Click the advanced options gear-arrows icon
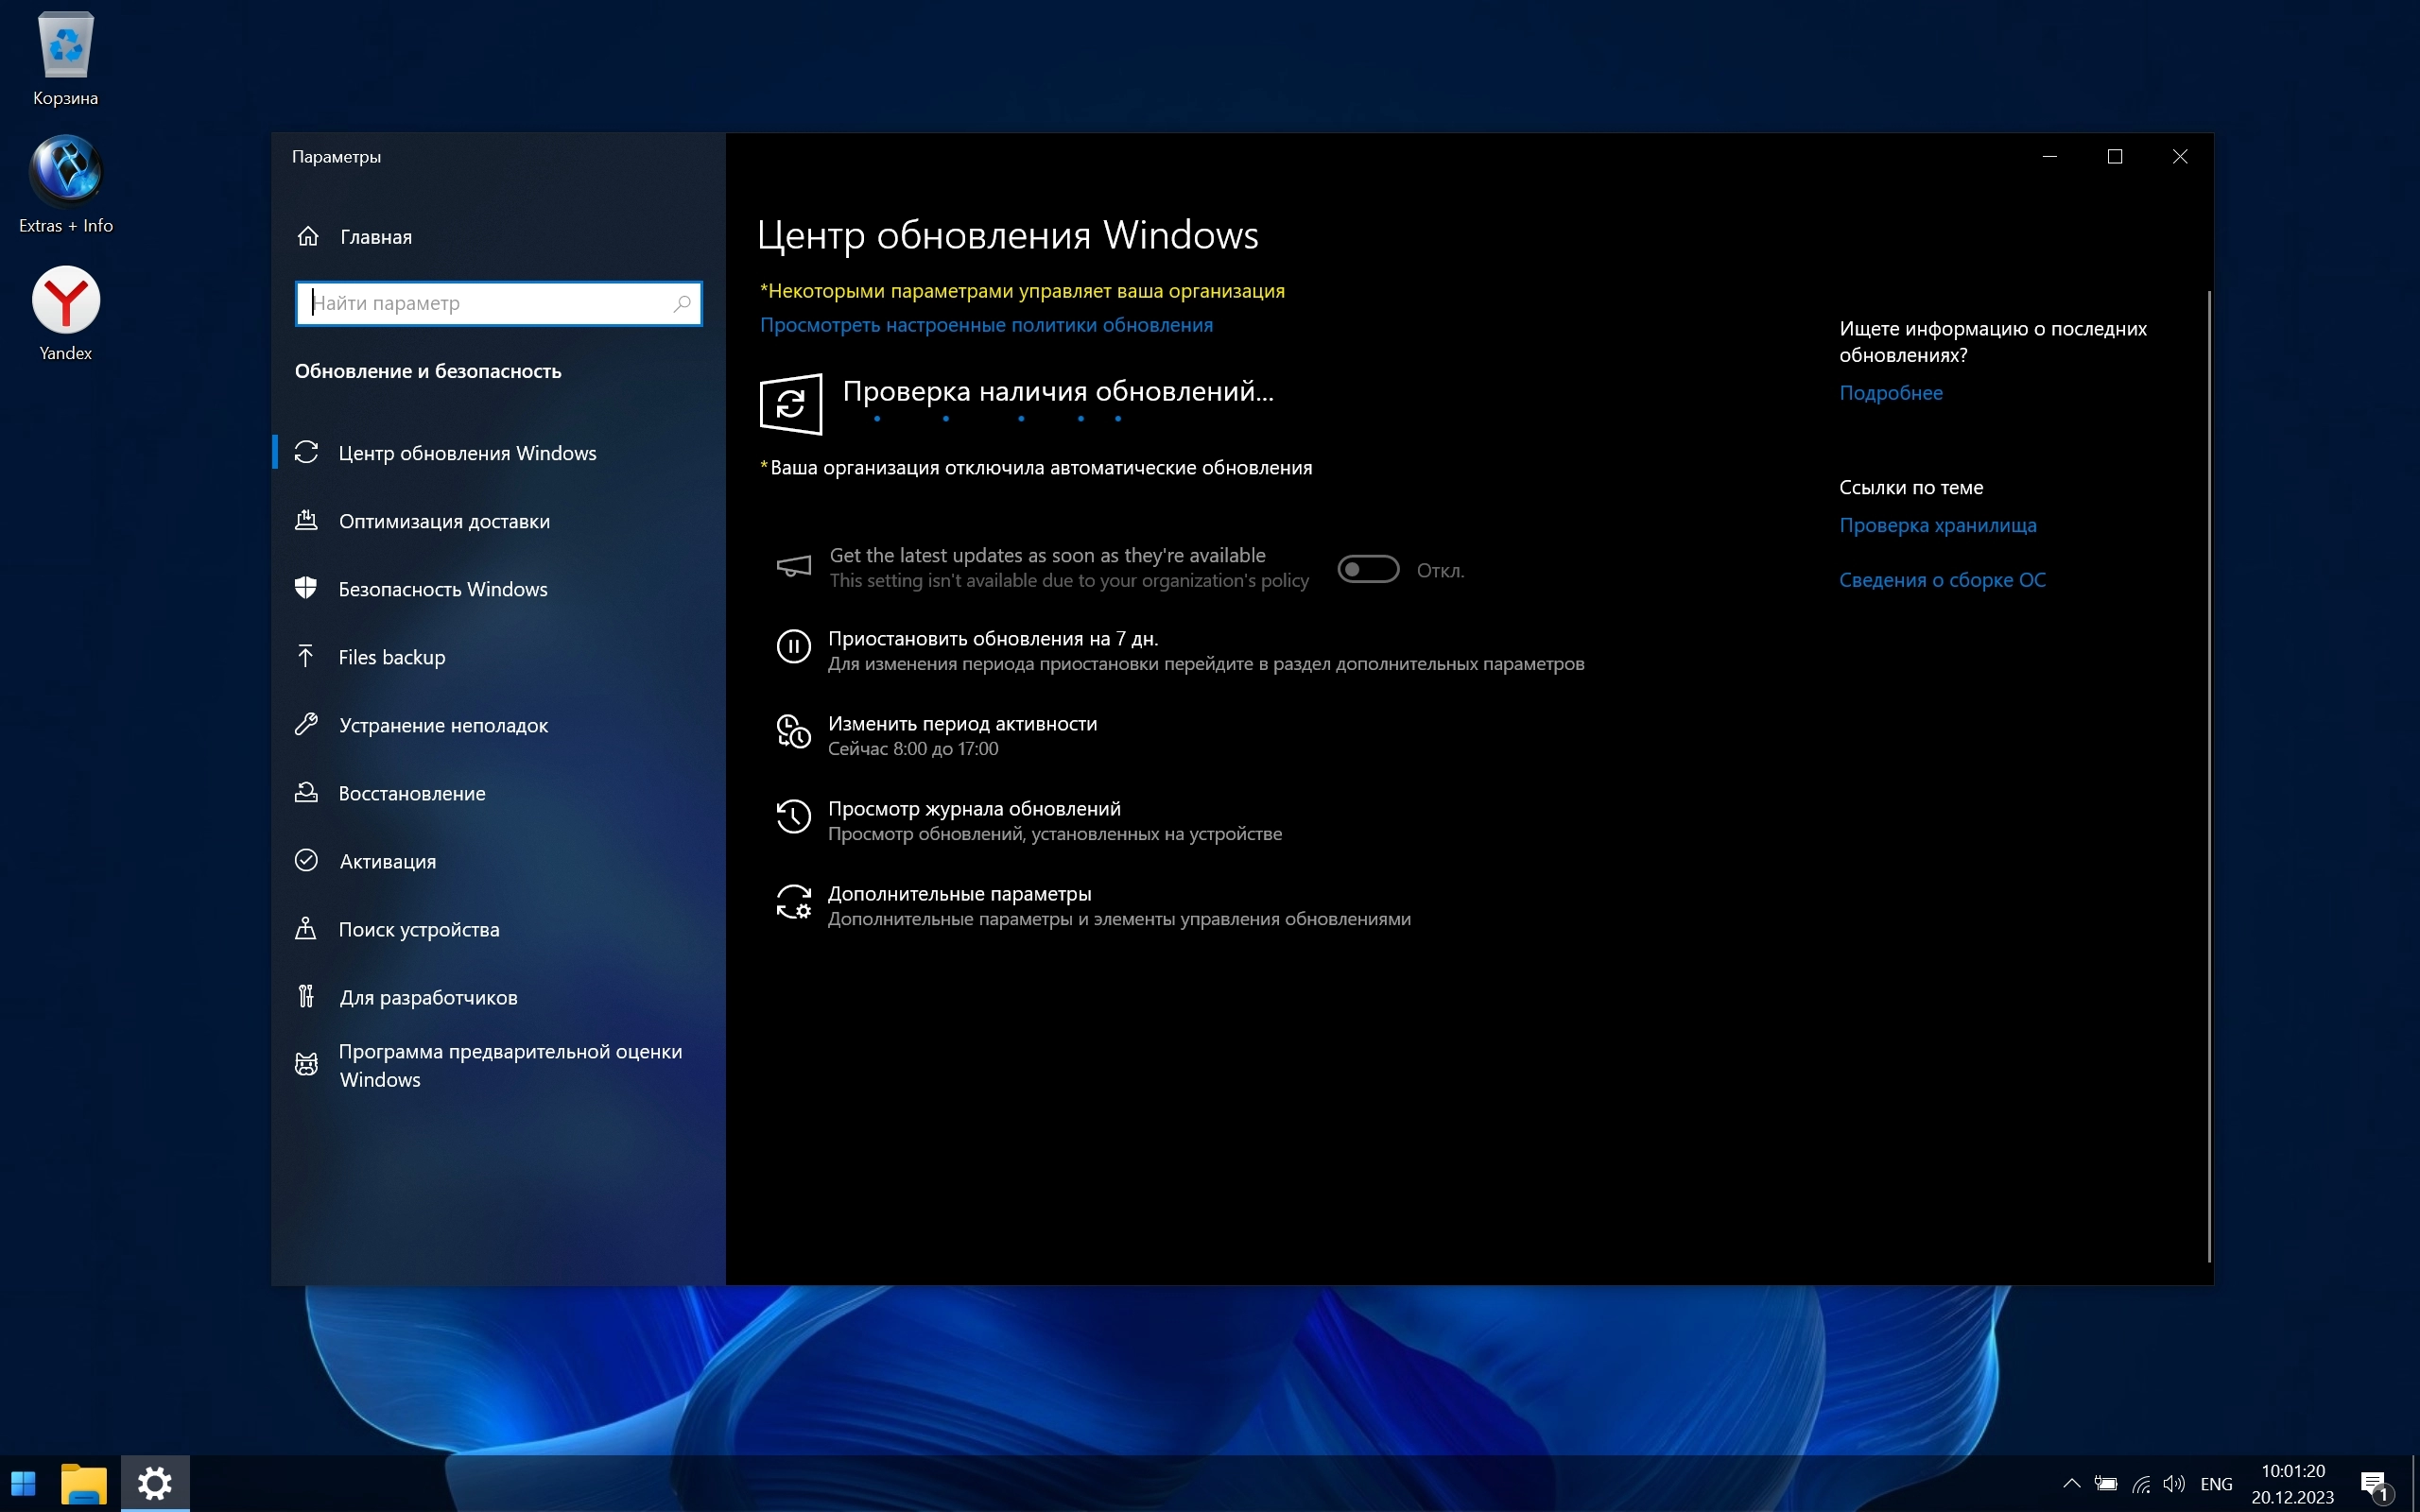This screenshot has height=1512, width=2420. [793, 902]
